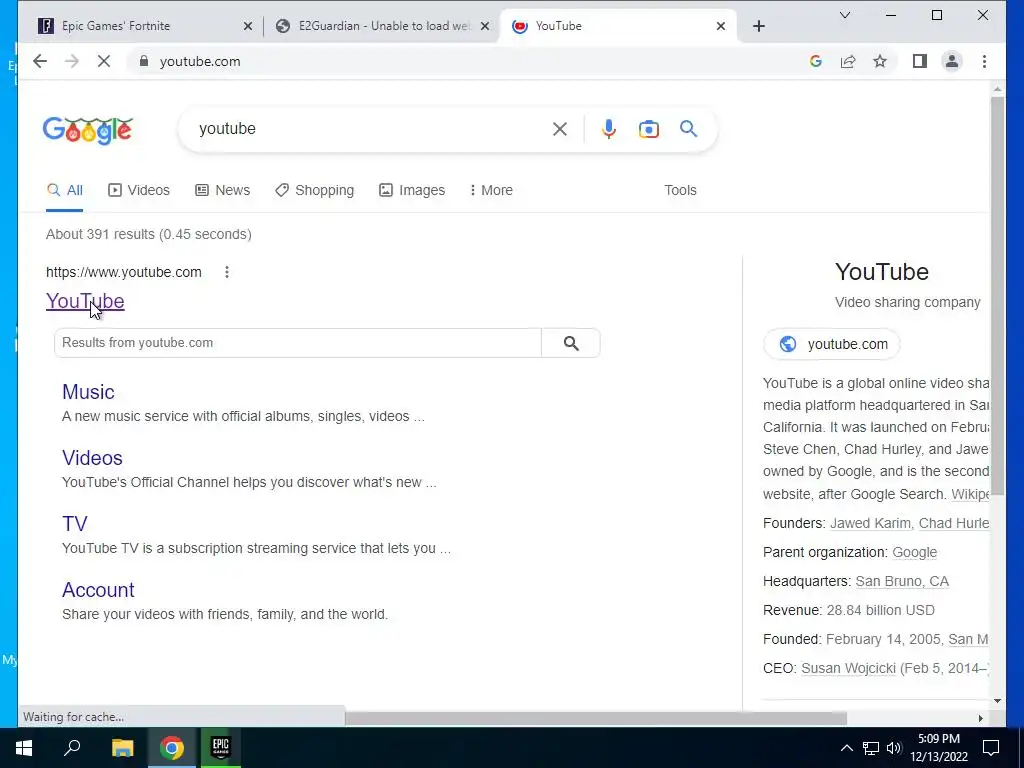
Task: Switch to the Shopping results tab
Action: coord(314,190)
